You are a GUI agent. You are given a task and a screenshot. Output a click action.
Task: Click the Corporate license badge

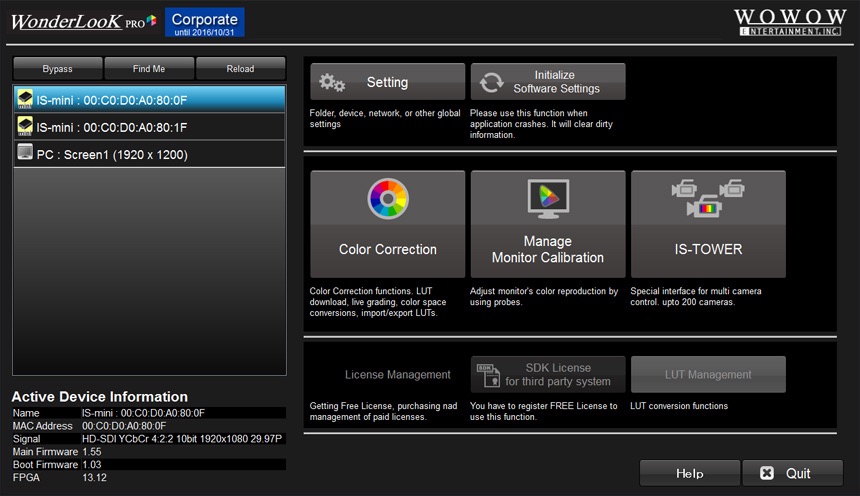click(205, 22)
